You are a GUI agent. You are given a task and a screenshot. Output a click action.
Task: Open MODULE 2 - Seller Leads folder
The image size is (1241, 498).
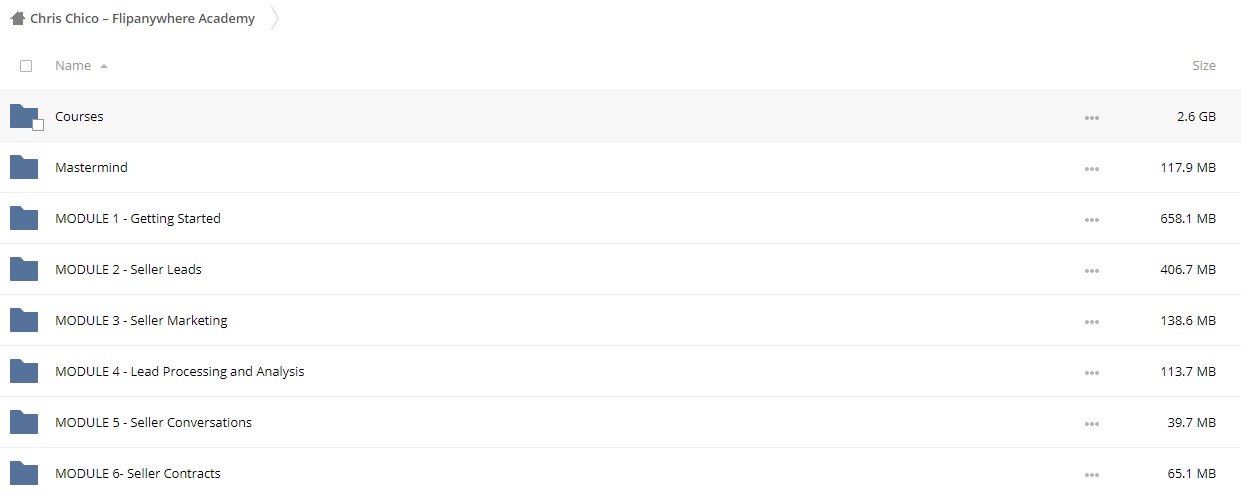(128, 269)
